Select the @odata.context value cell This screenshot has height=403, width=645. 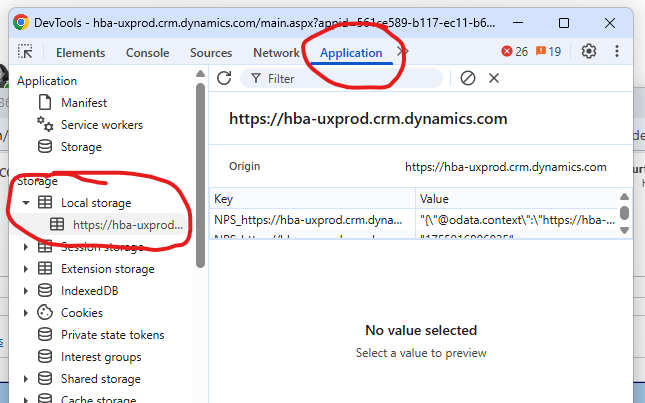click(517, 220)
